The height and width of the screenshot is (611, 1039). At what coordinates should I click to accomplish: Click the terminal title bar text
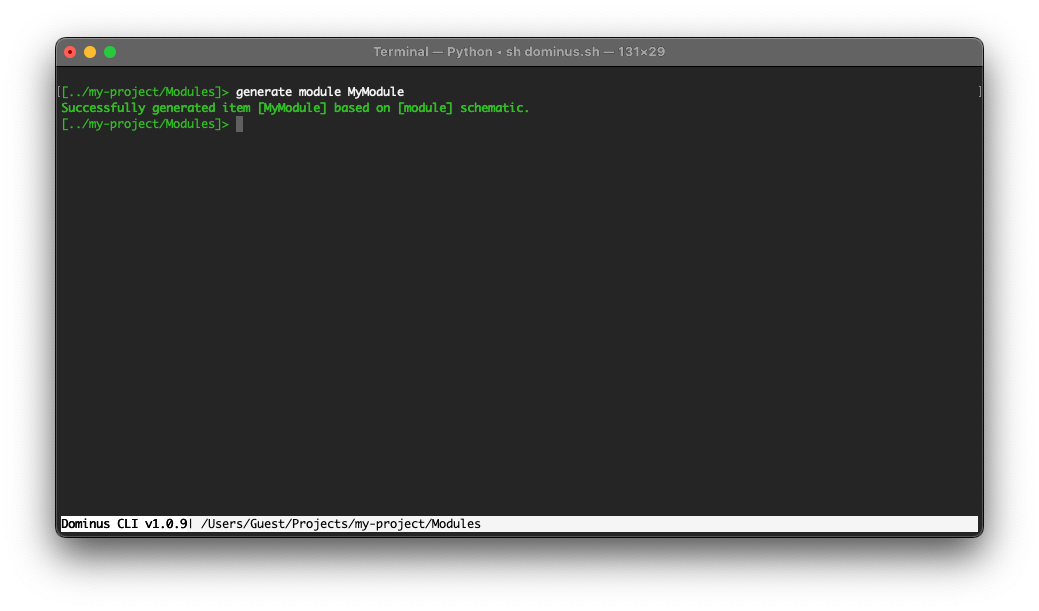tap(518, 52)
